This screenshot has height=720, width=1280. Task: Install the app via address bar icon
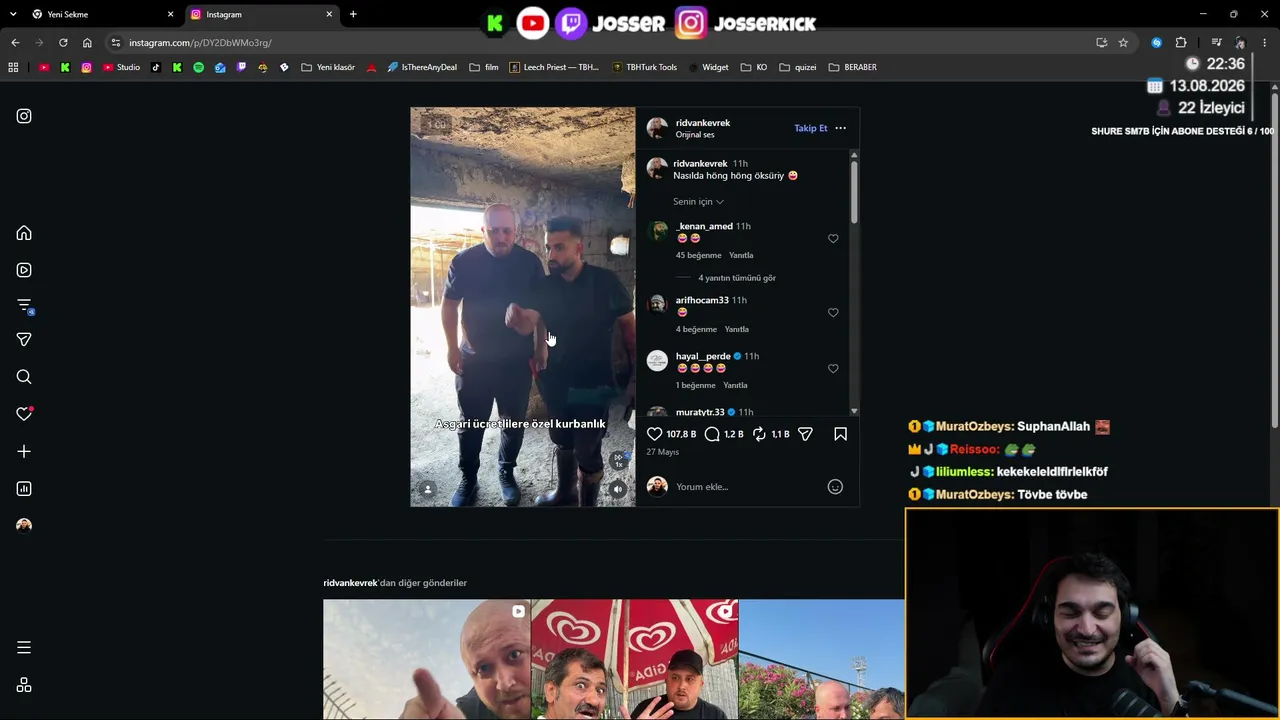click(x=1101, y=43)
